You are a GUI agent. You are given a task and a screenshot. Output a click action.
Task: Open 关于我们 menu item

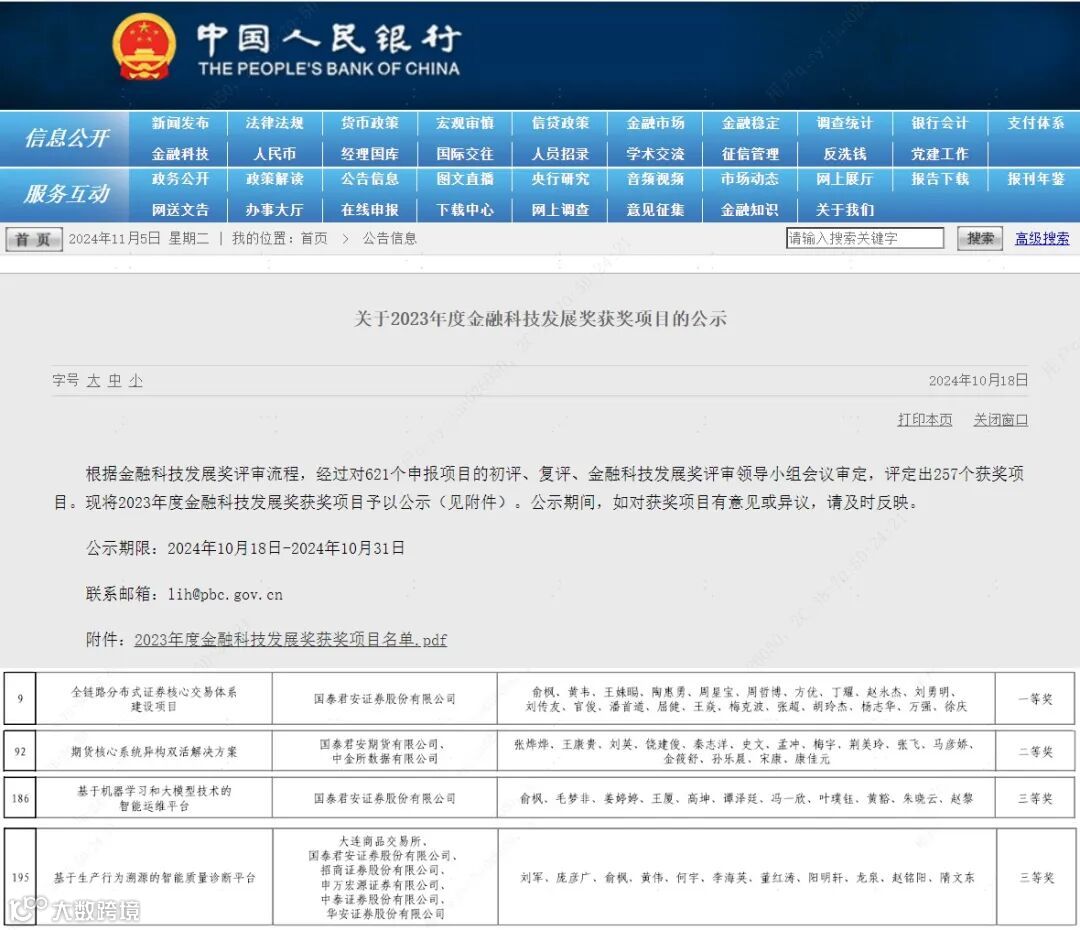pyautogui.click(x=845, y=209)
